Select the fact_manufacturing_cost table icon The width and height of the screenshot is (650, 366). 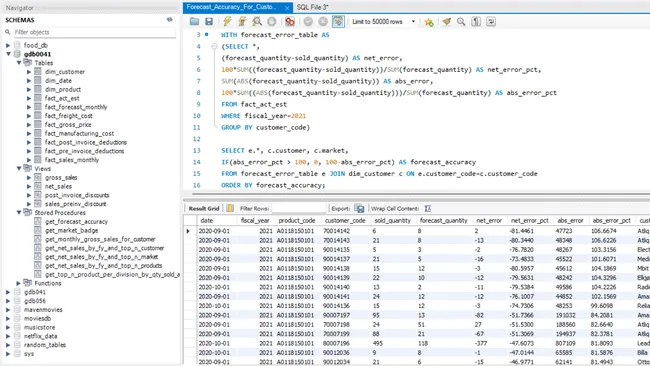[38, 133]
